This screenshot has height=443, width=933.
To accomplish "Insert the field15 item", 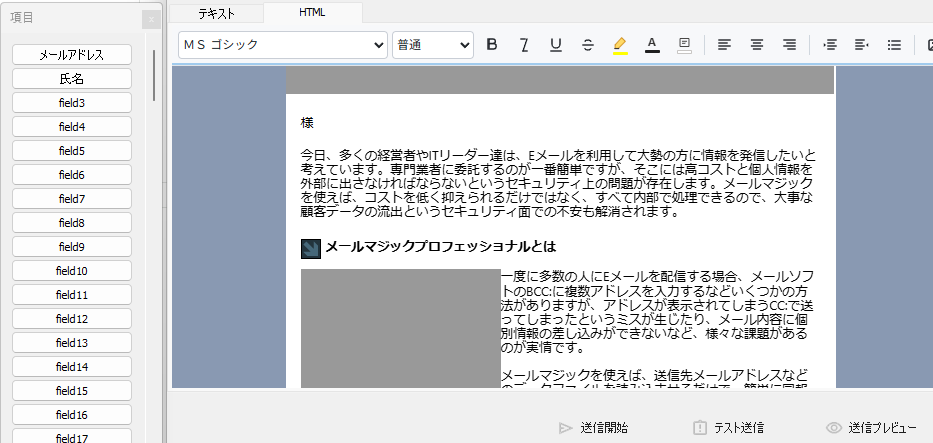I will tap(71, 391).
